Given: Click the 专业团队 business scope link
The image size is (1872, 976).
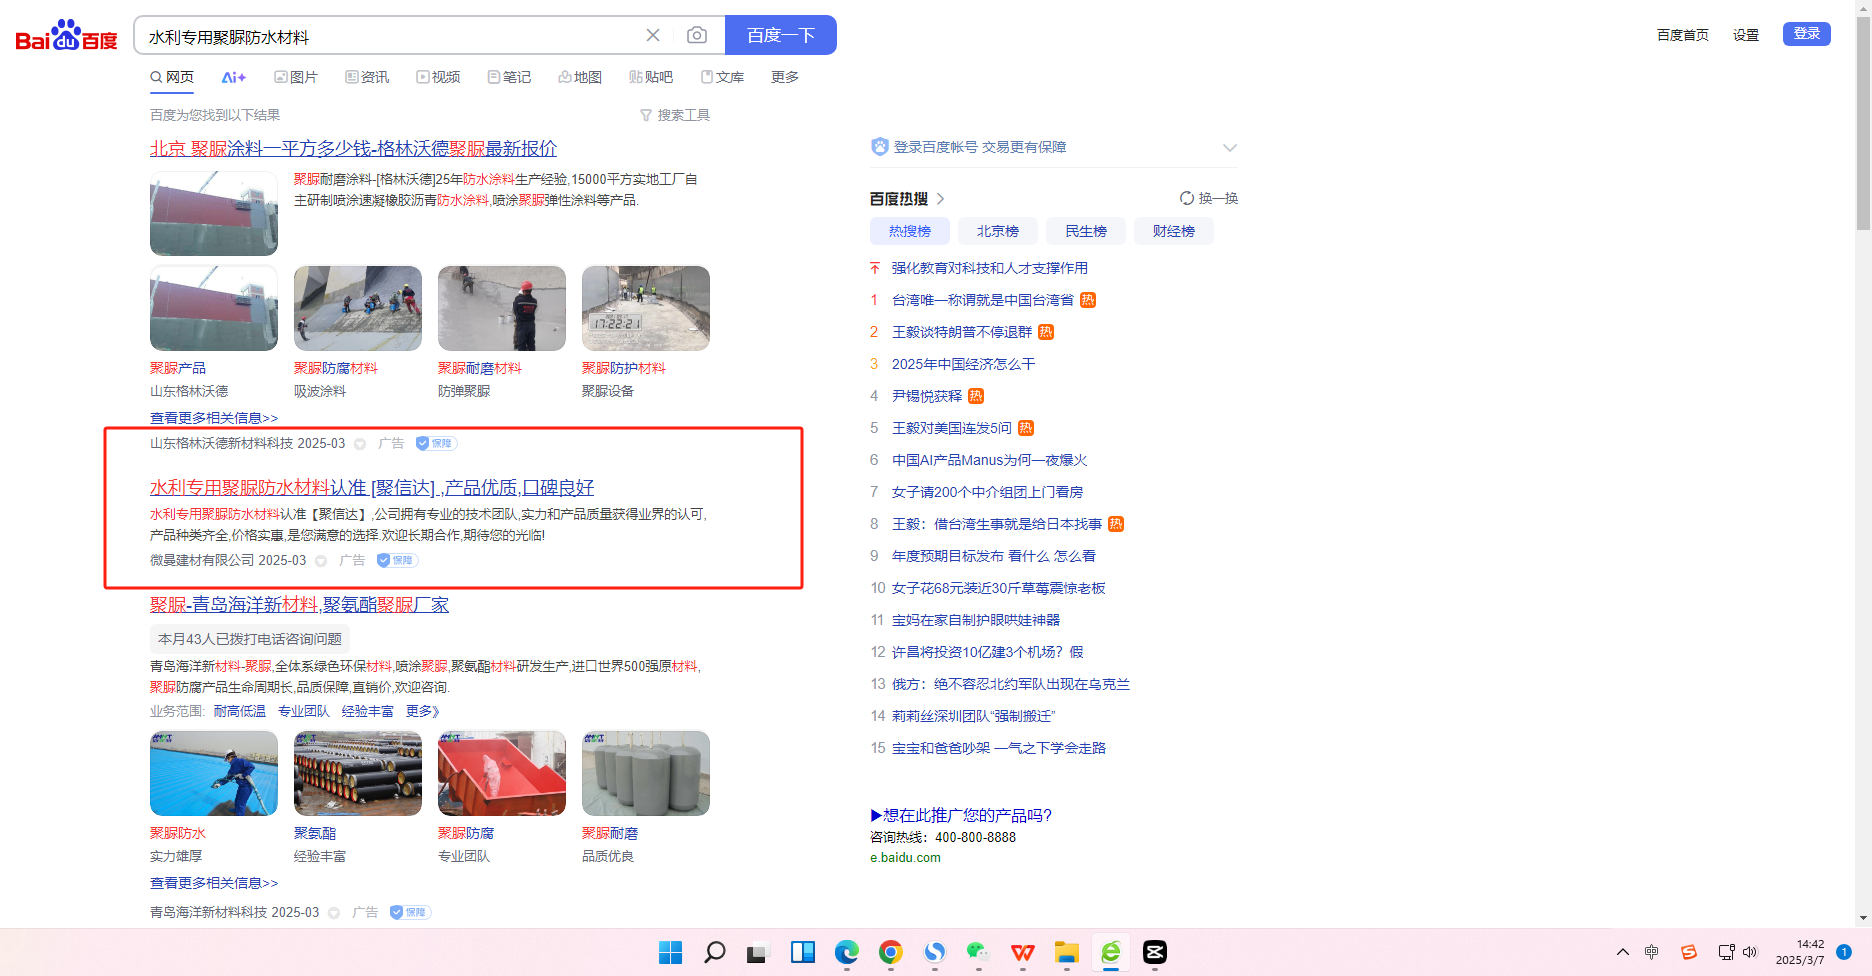Looking at the screenshot, I should coord(304,711).
